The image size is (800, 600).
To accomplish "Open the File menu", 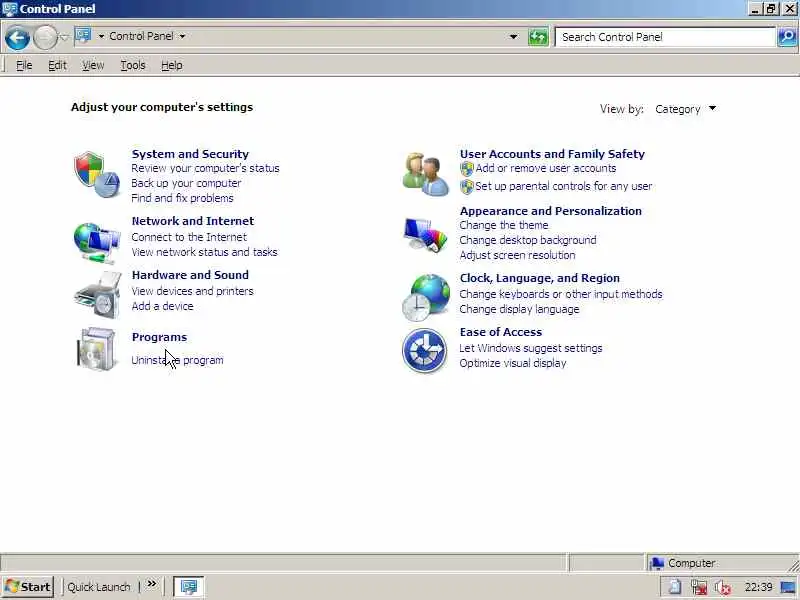I will 24,65.
